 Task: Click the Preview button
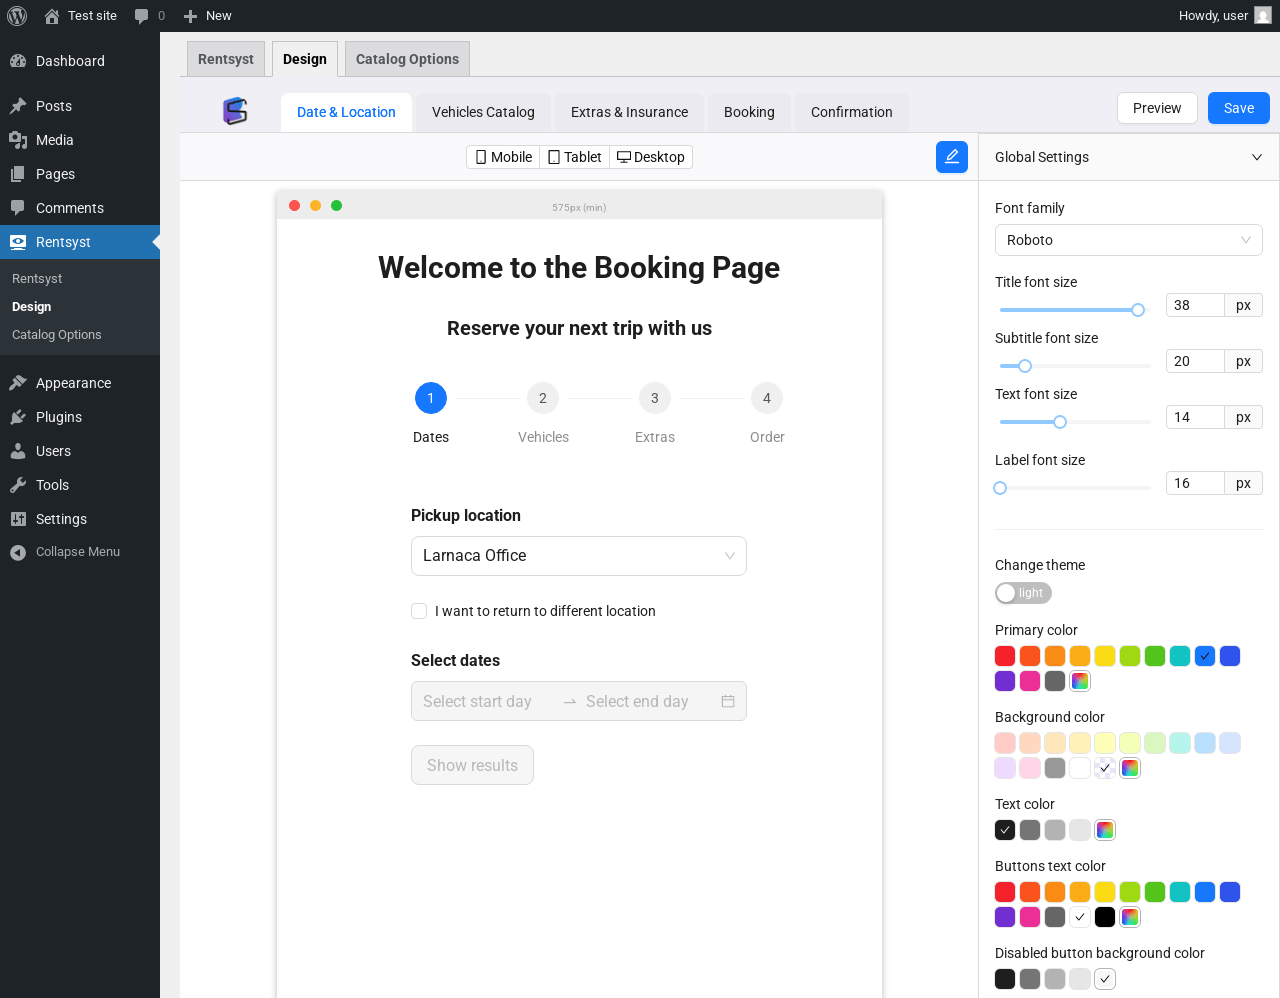point(1156,108)
